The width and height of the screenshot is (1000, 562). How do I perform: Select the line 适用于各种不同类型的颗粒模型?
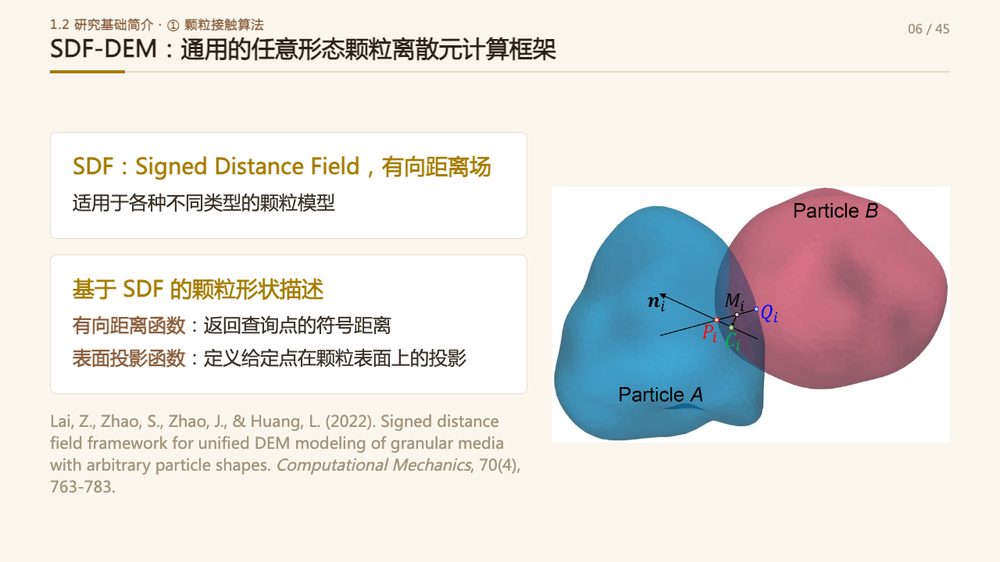tap(203, 203)
